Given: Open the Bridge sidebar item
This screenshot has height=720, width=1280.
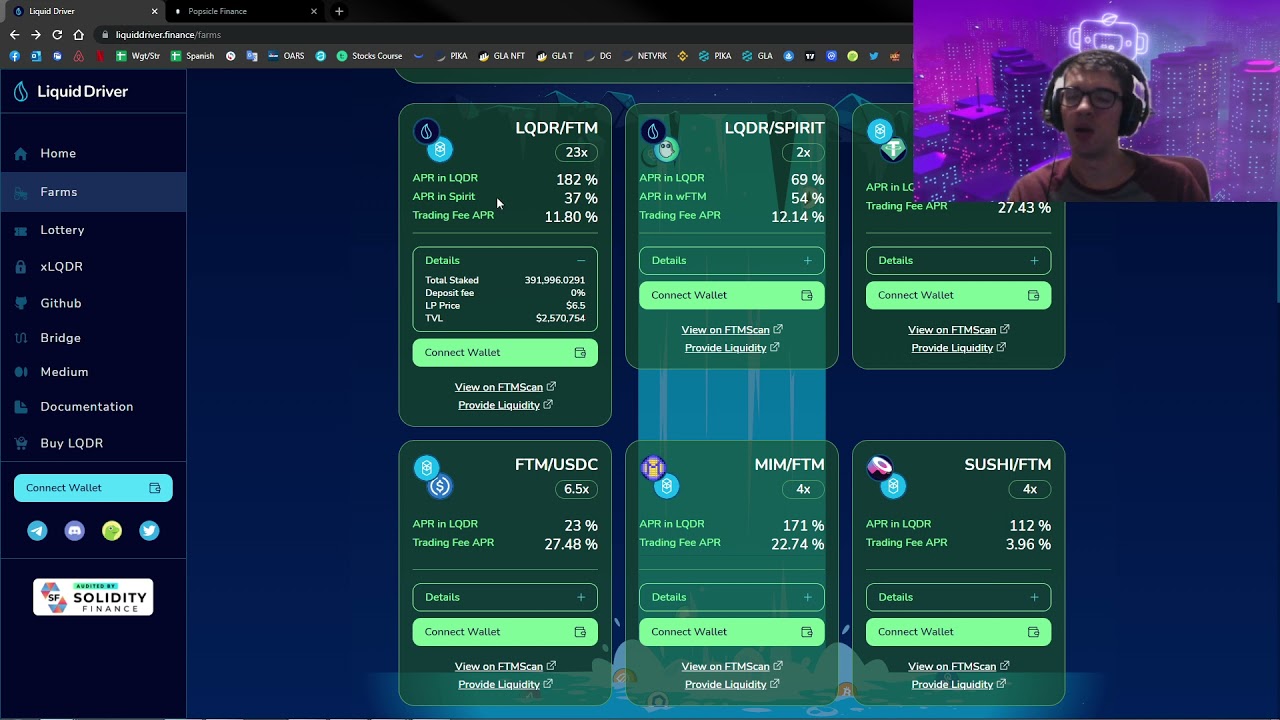Looking at the screenshot, I should (60, 338).
